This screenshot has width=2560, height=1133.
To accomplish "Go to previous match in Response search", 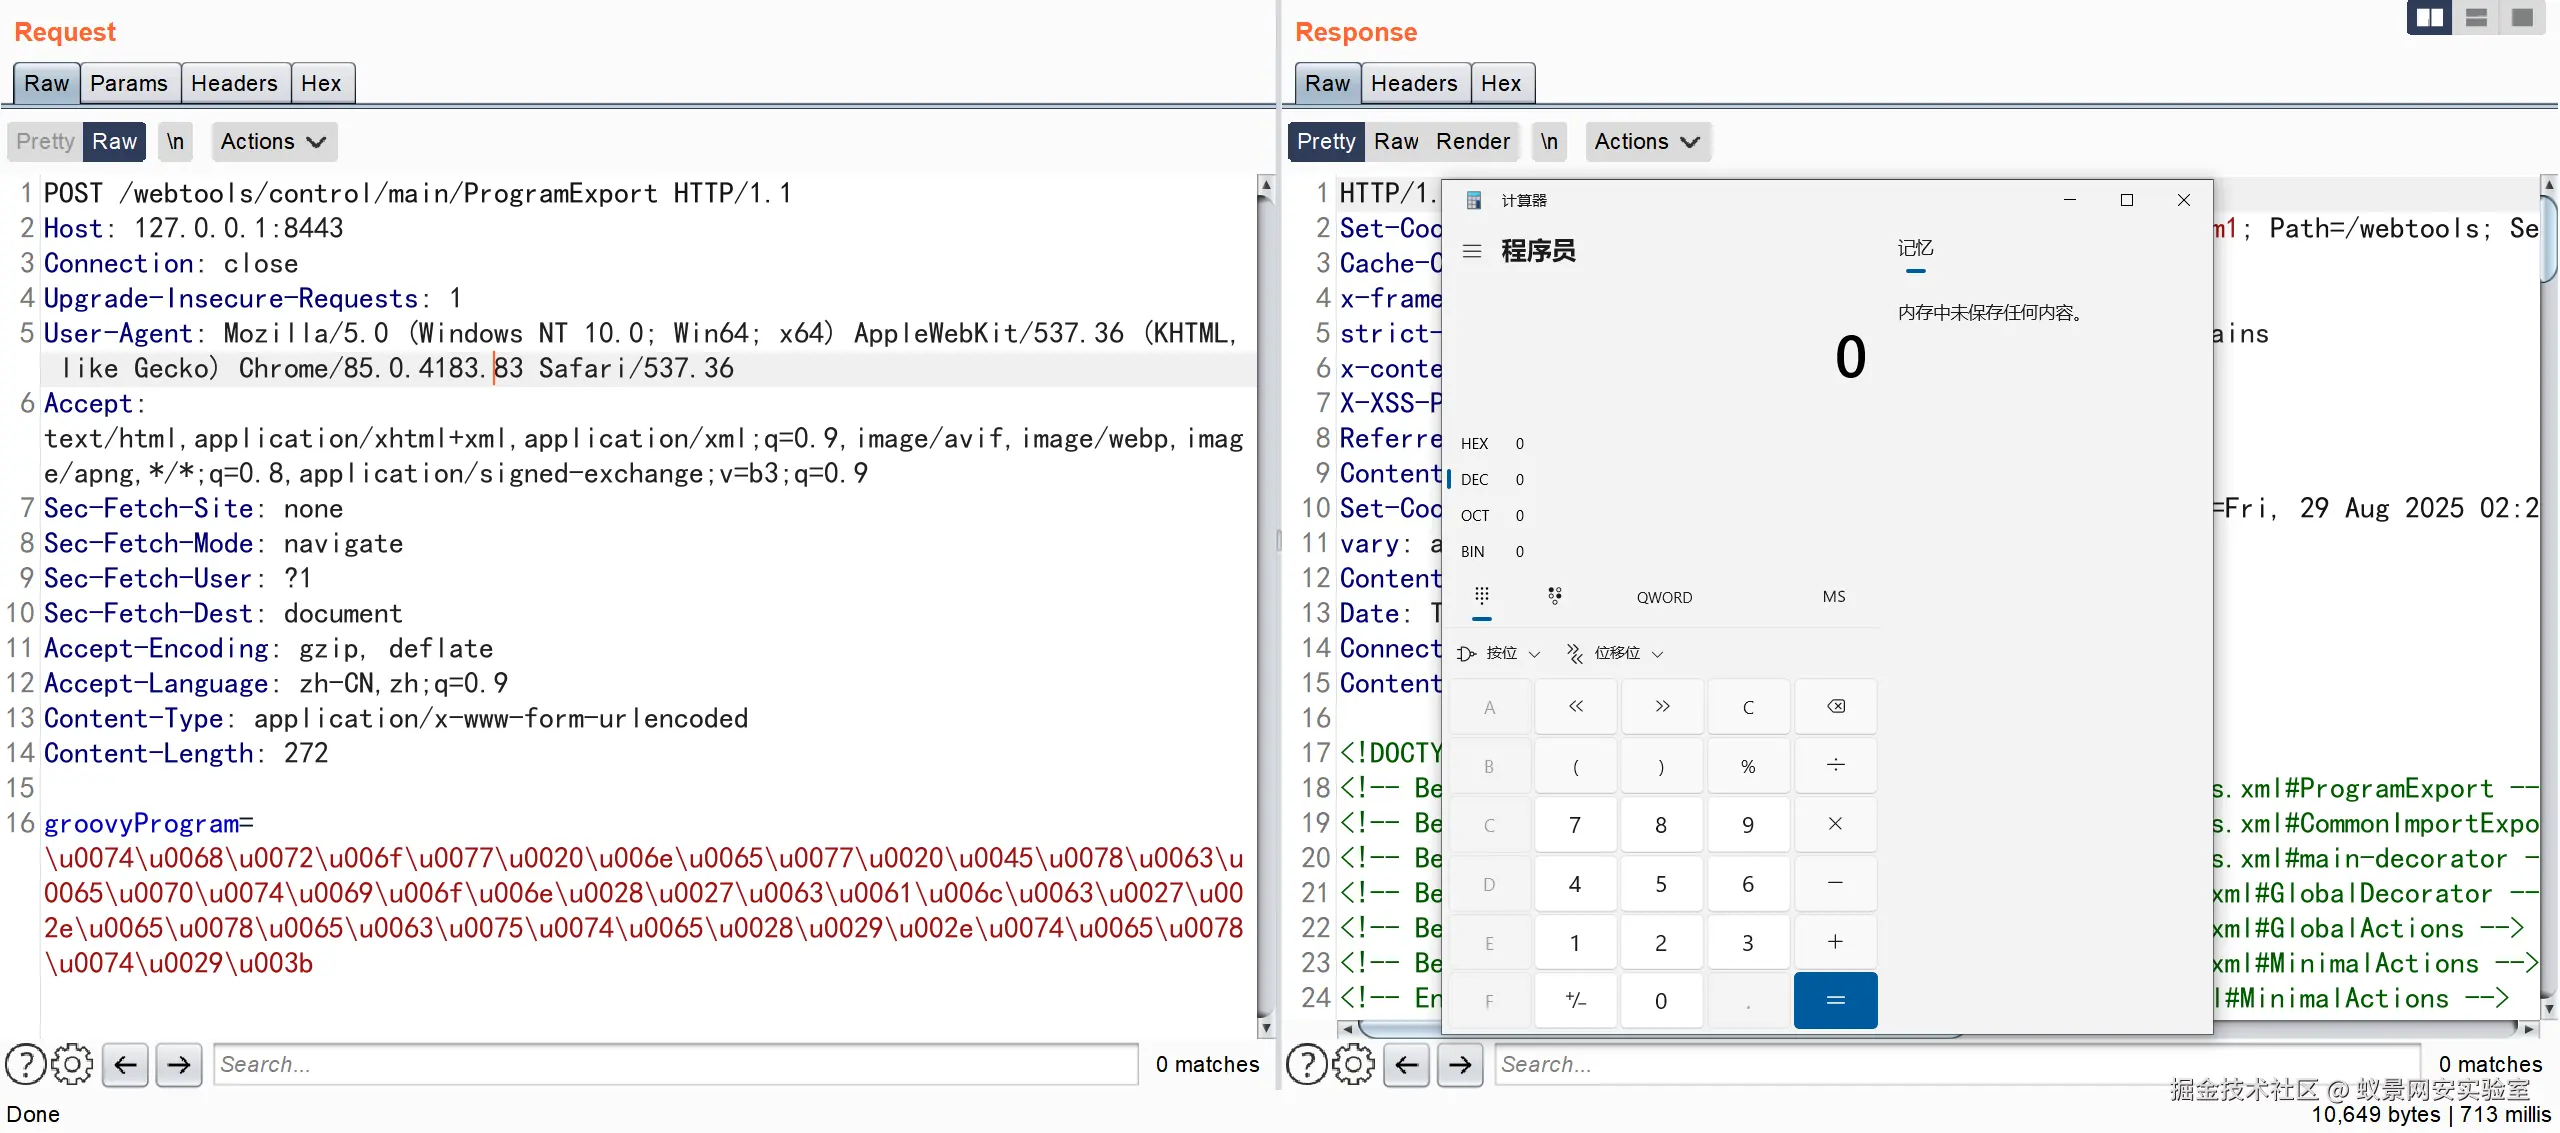I will 1406,1064.
